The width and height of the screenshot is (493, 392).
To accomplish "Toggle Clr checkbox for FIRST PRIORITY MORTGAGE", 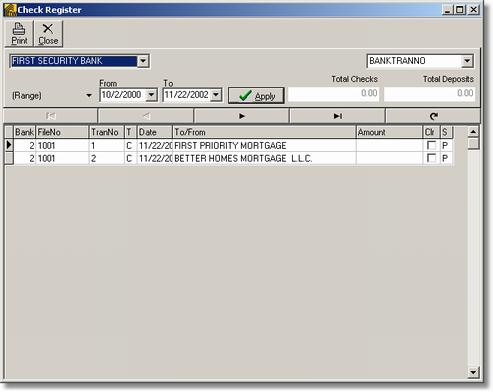I will click(431, 145).
